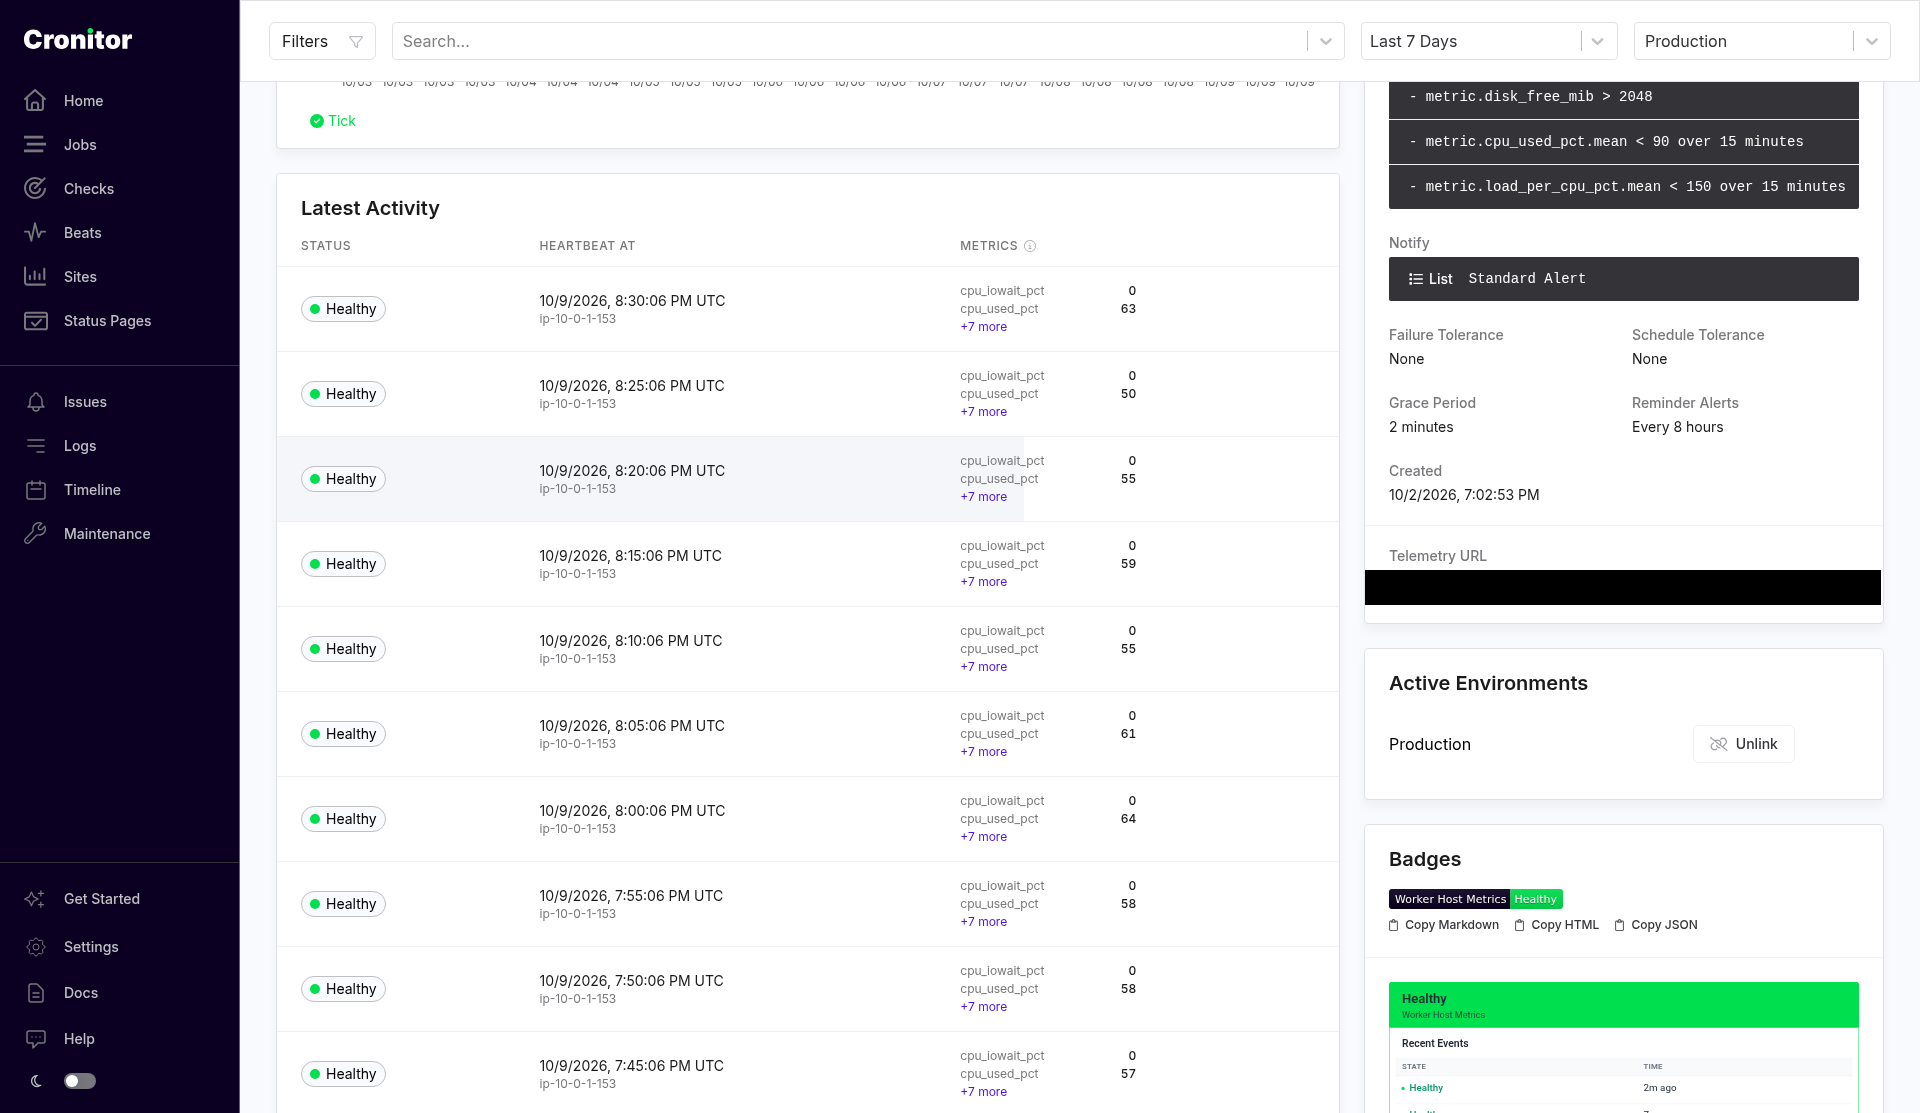Image resolution: width=1920 pixels, height=1113 pixels.
Task: Open the Maintenance wrench icon
Action: [x=36, y=534]
